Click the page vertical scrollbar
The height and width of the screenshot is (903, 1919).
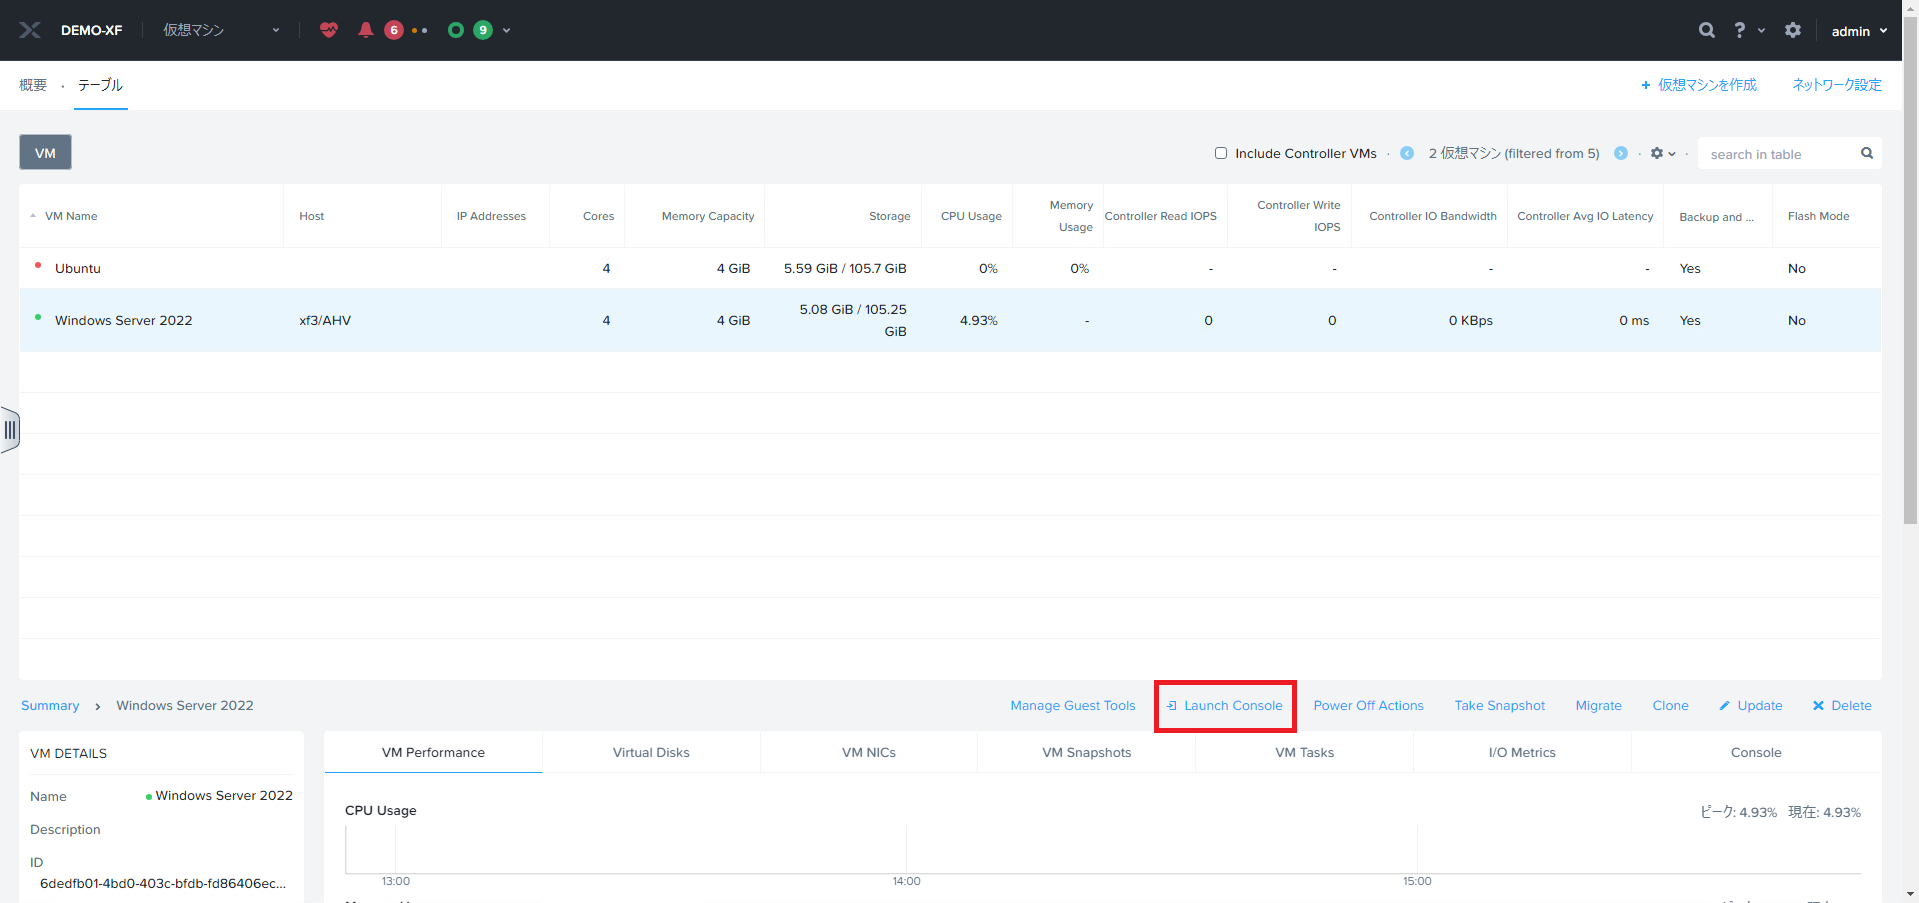pos(1910,270)
